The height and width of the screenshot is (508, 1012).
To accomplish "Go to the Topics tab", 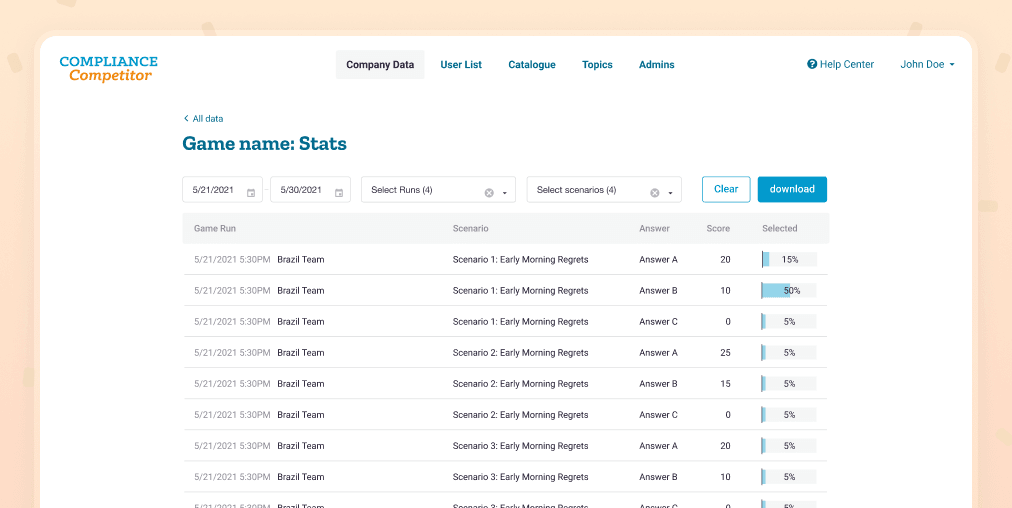I will (597, 65).
